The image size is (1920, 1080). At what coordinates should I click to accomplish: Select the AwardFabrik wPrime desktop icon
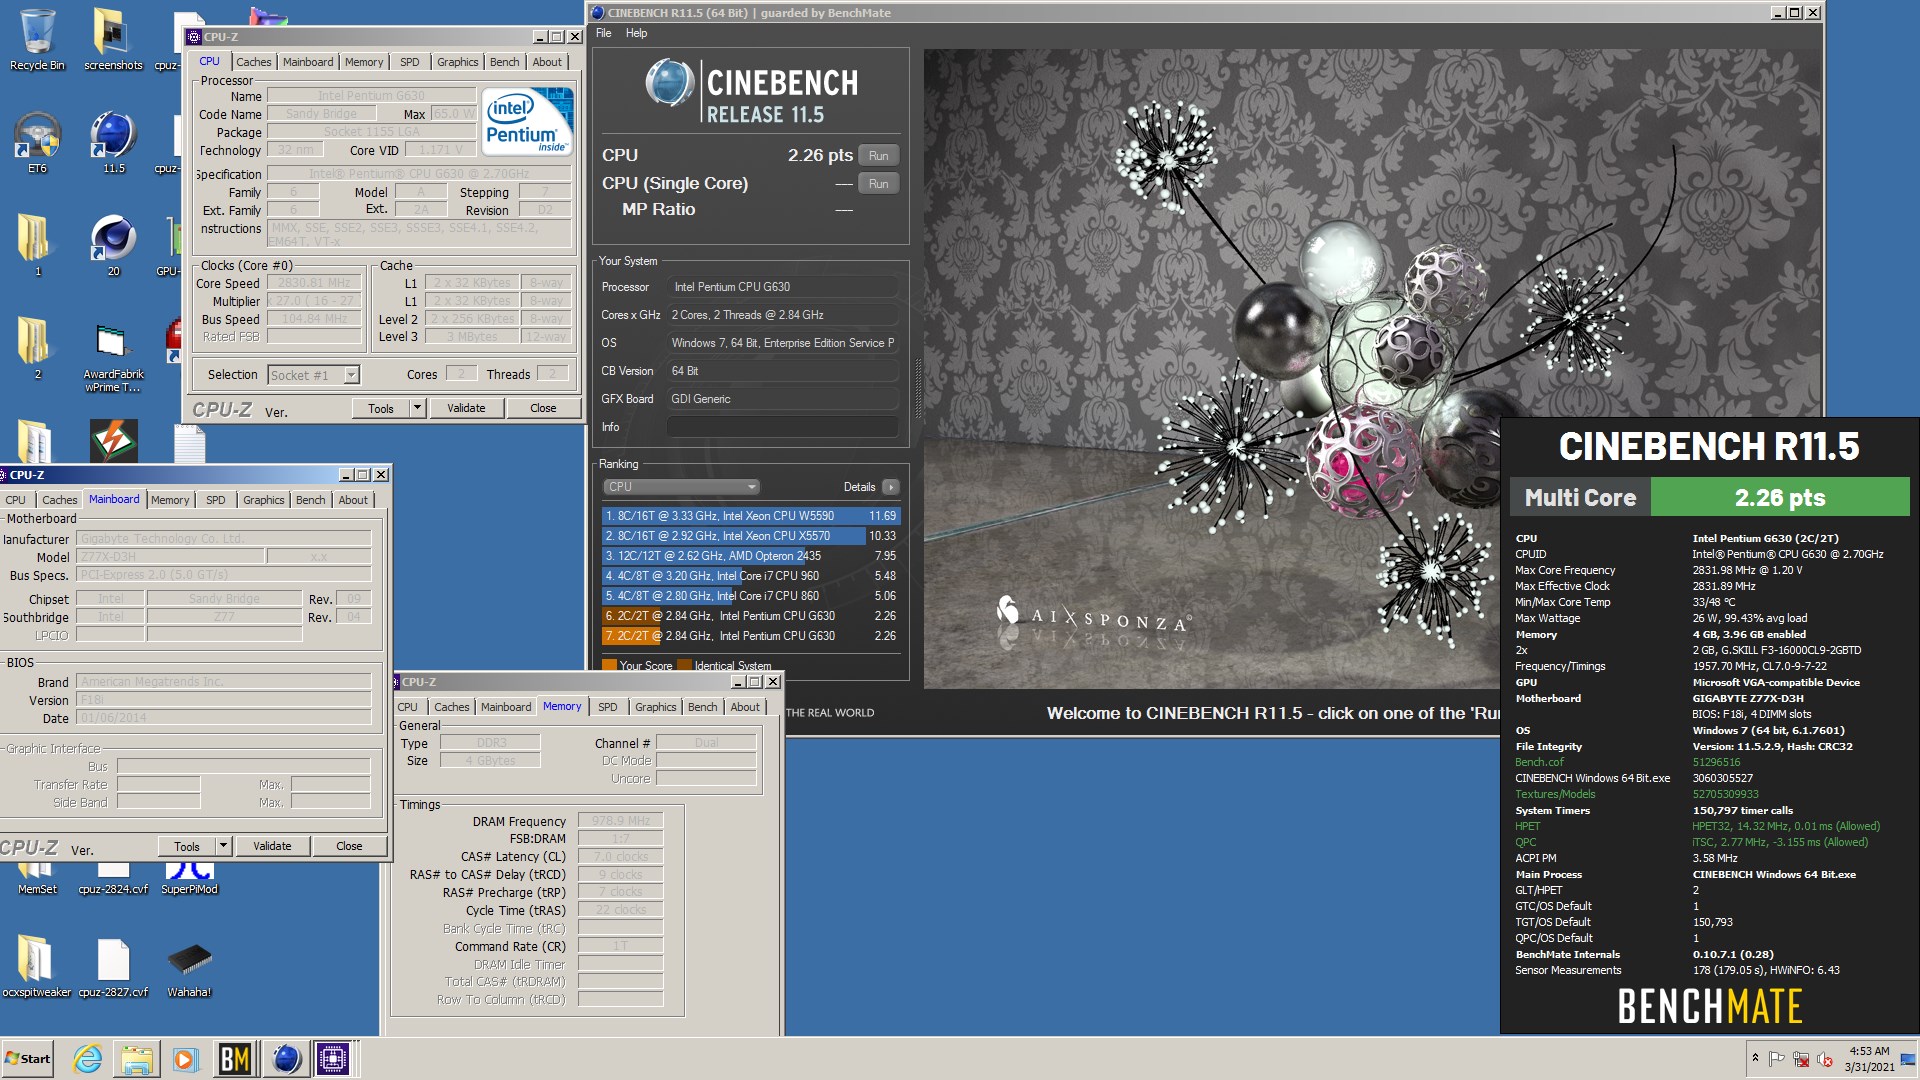113,357
